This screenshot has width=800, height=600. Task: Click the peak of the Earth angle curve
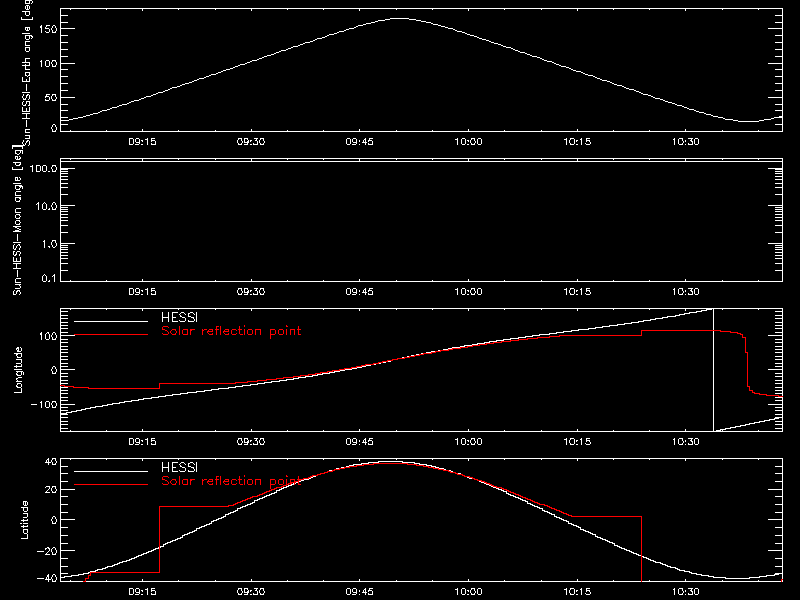(399, 18)
